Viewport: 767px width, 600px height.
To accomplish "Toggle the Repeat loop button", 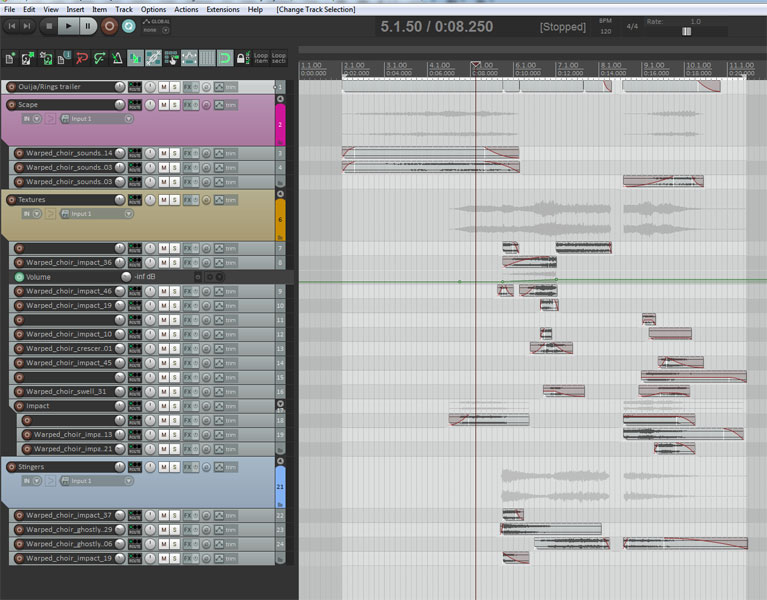I will [129, 26].
